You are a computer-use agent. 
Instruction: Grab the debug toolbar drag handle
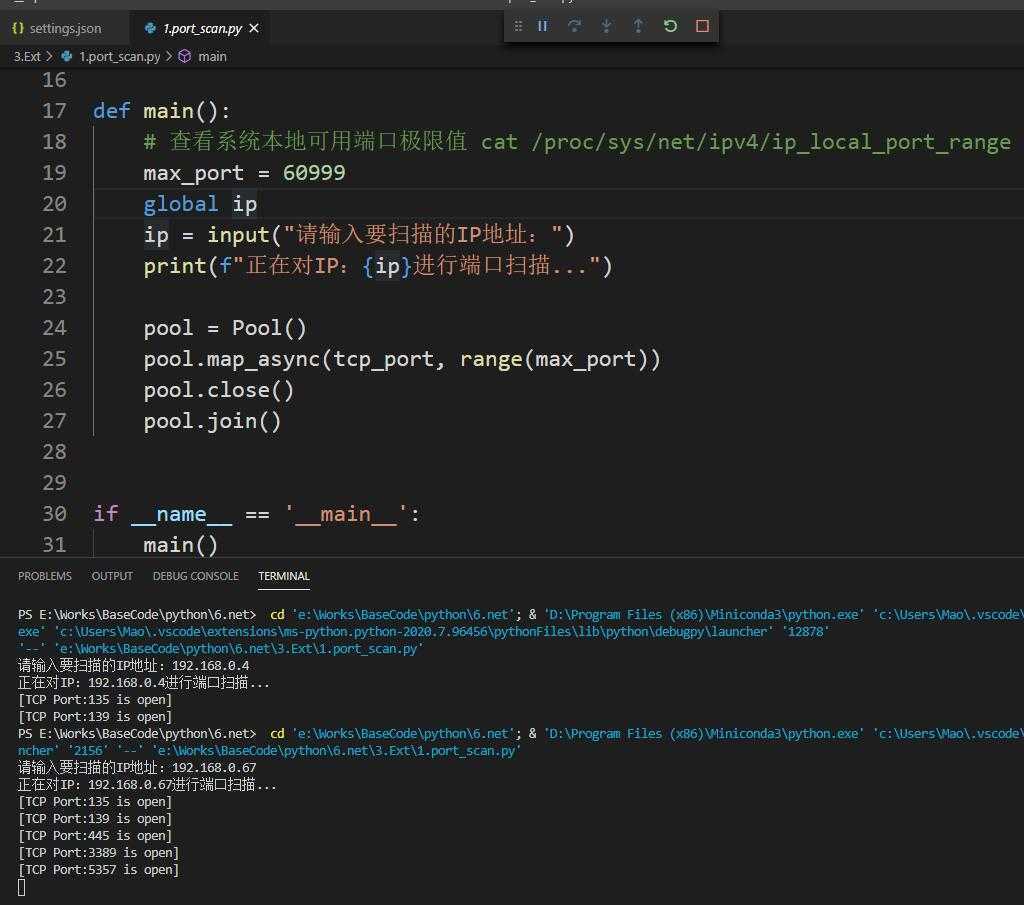pyautogui.click(x=518, y=26)
